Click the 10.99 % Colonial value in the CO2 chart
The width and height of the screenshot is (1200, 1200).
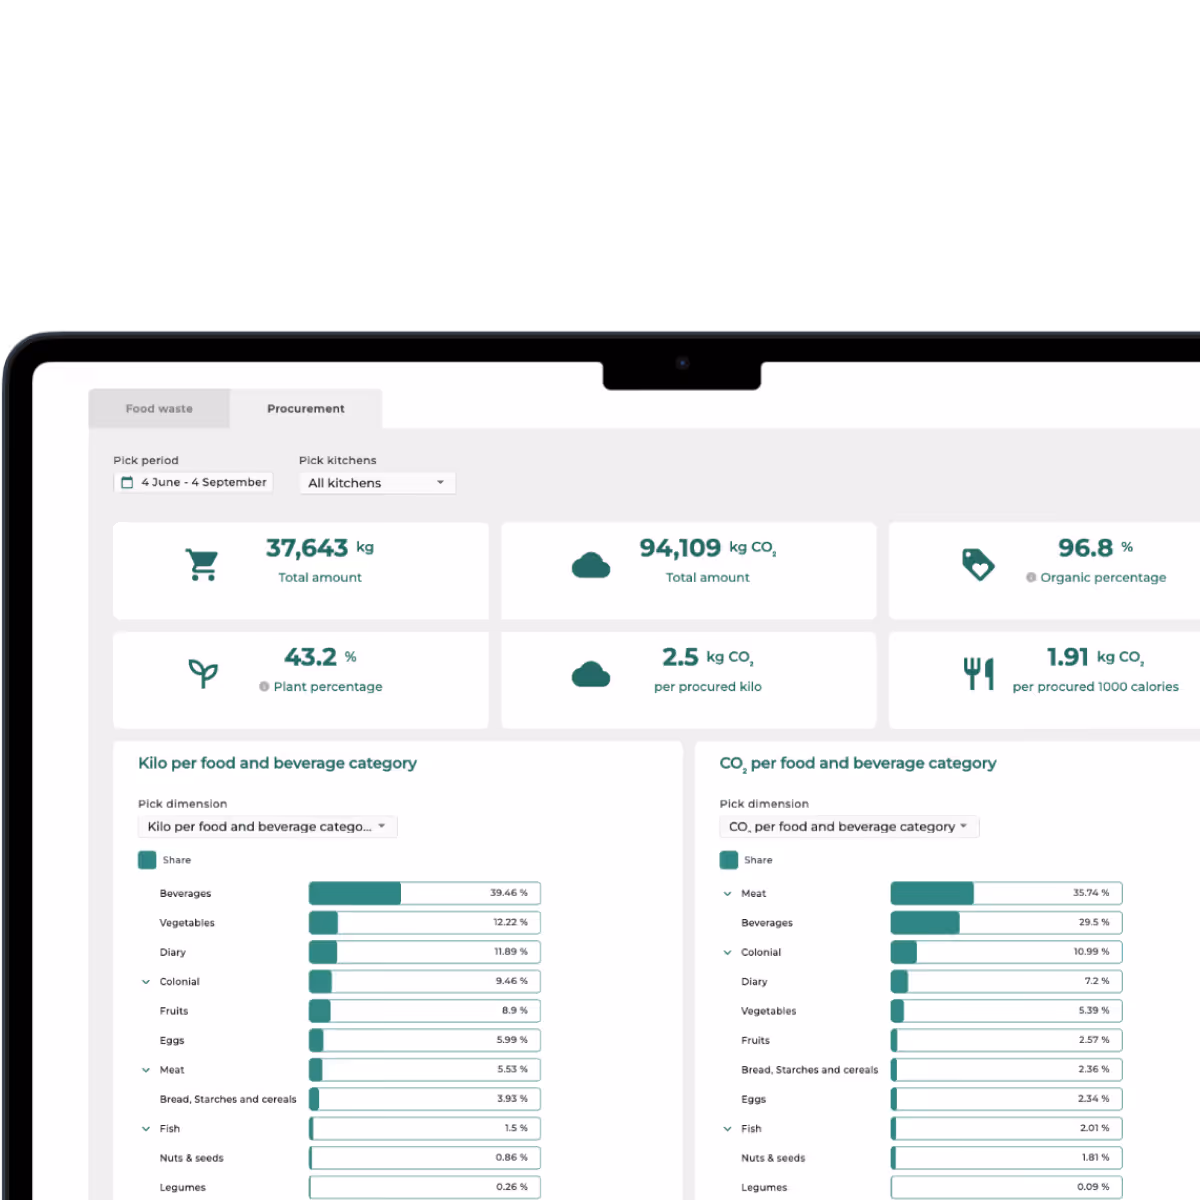pos(1091,952)
